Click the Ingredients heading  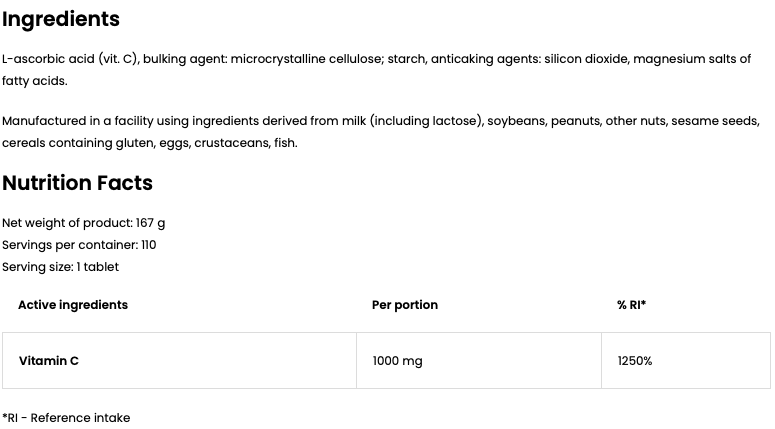click(x=61, y=19)
